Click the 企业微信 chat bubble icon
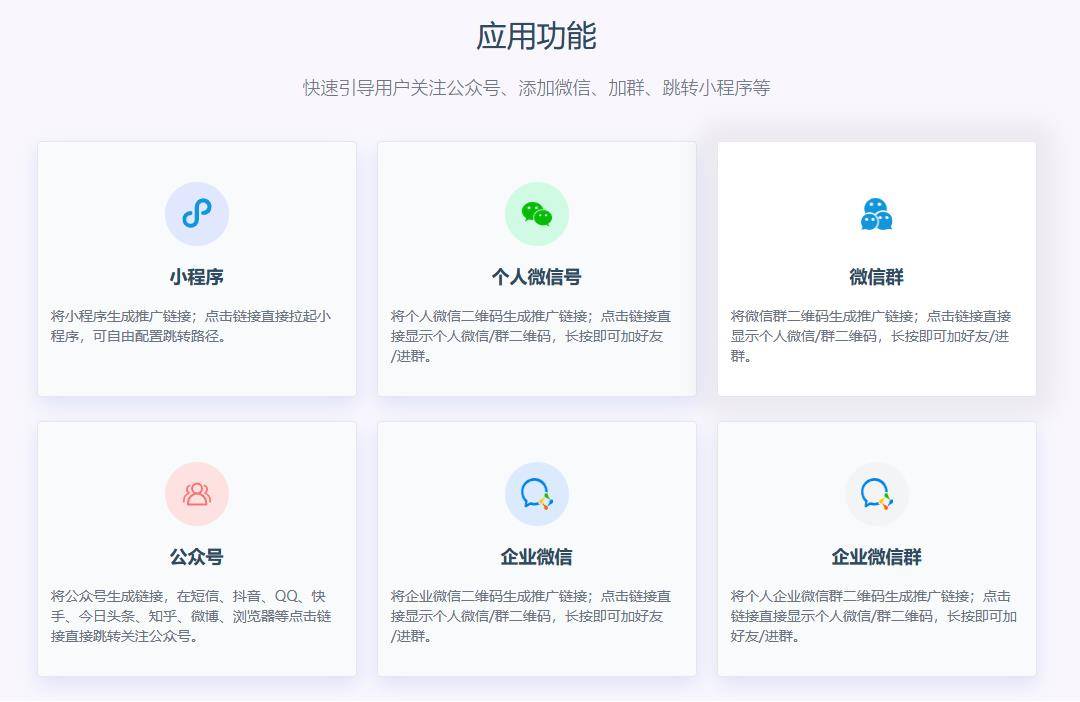 point(537,494)
